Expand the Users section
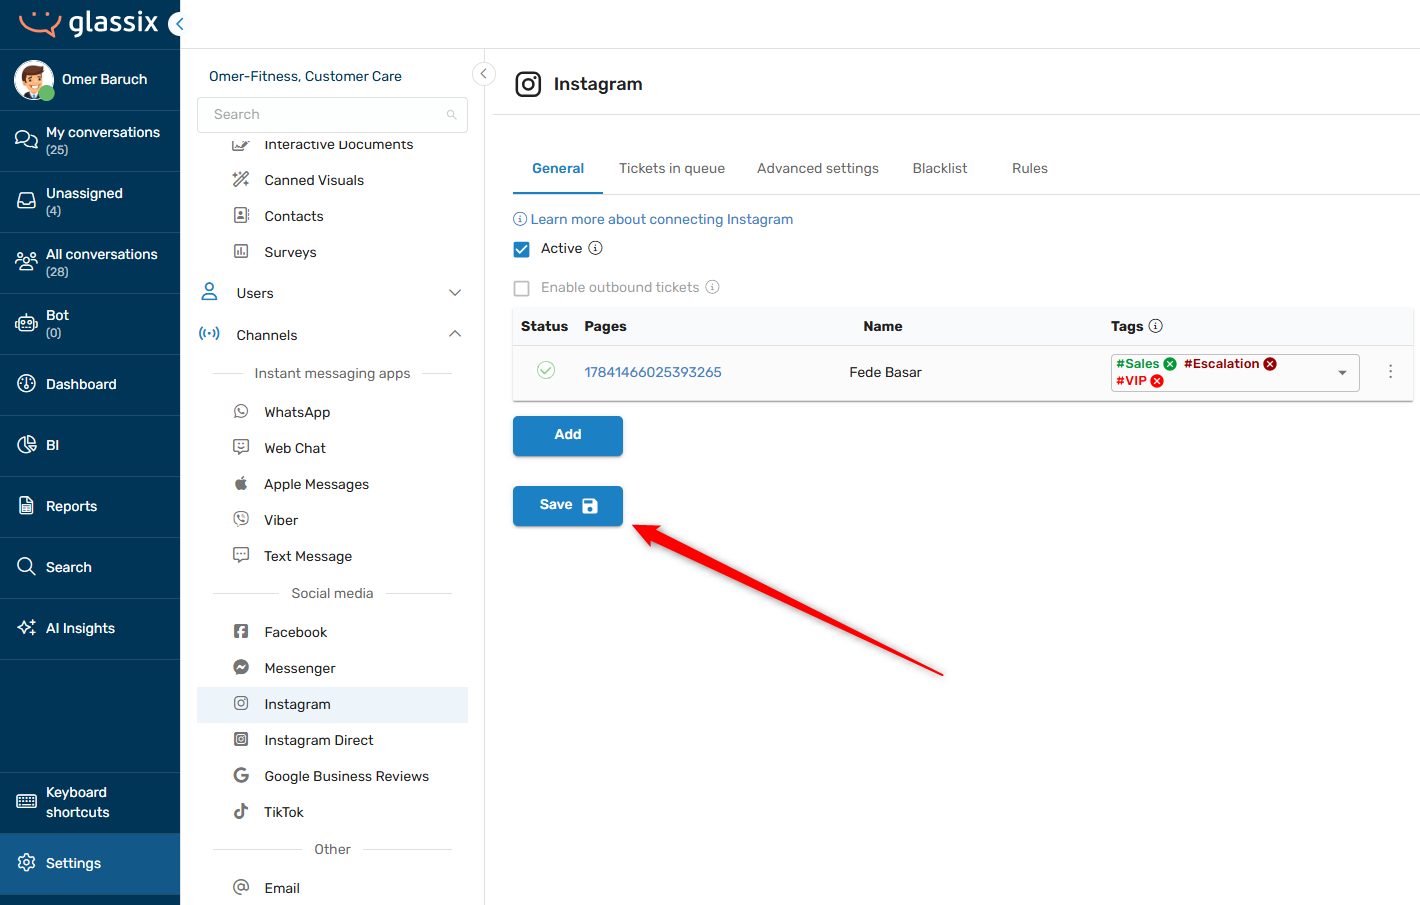Viewport: 1420px width, 905px height. (x=455, y=293)
